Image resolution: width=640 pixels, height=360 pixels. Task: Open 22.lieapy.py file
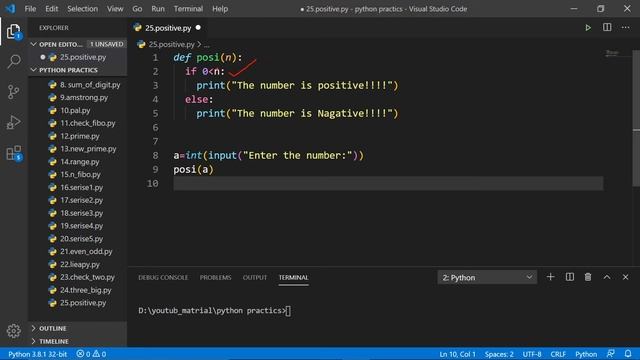[80, 264]
